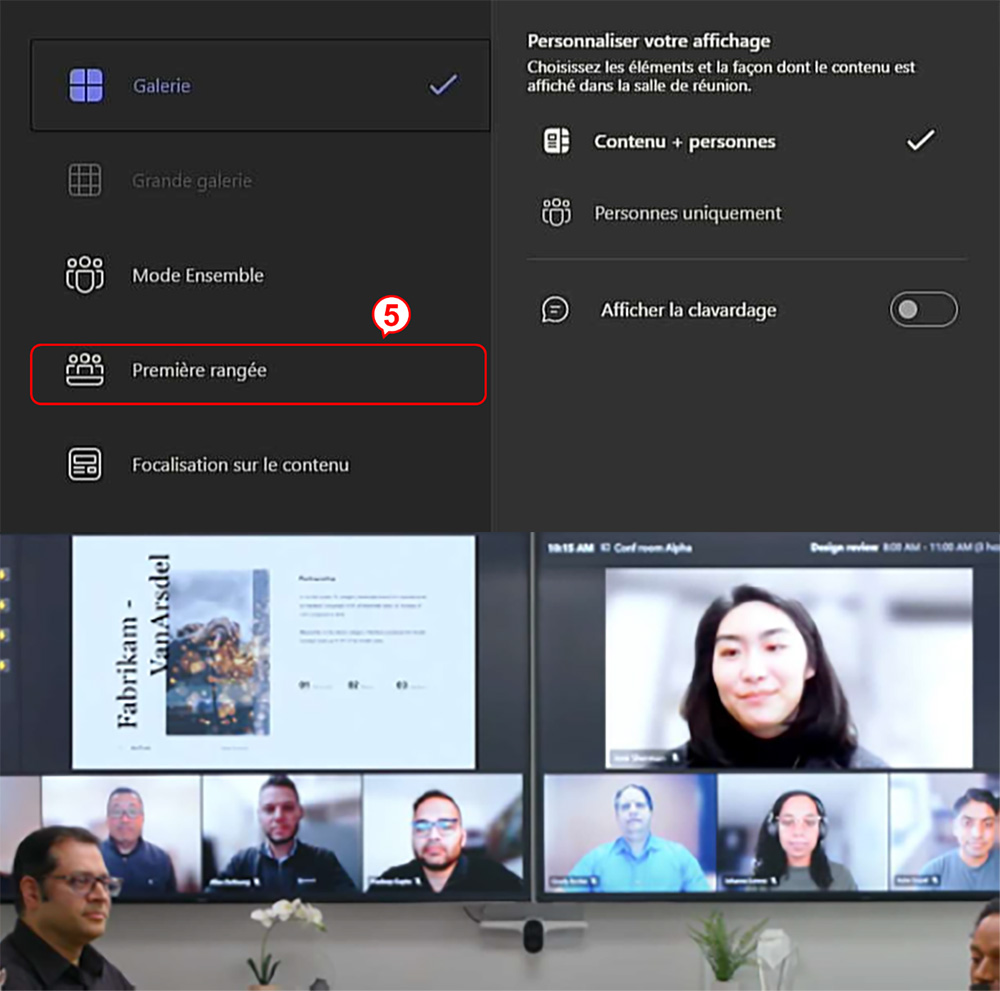Select the Contenu + personnes text option
Image resolution: width=1000 pixels, height=991 pixels.
(x=684, y=142)
